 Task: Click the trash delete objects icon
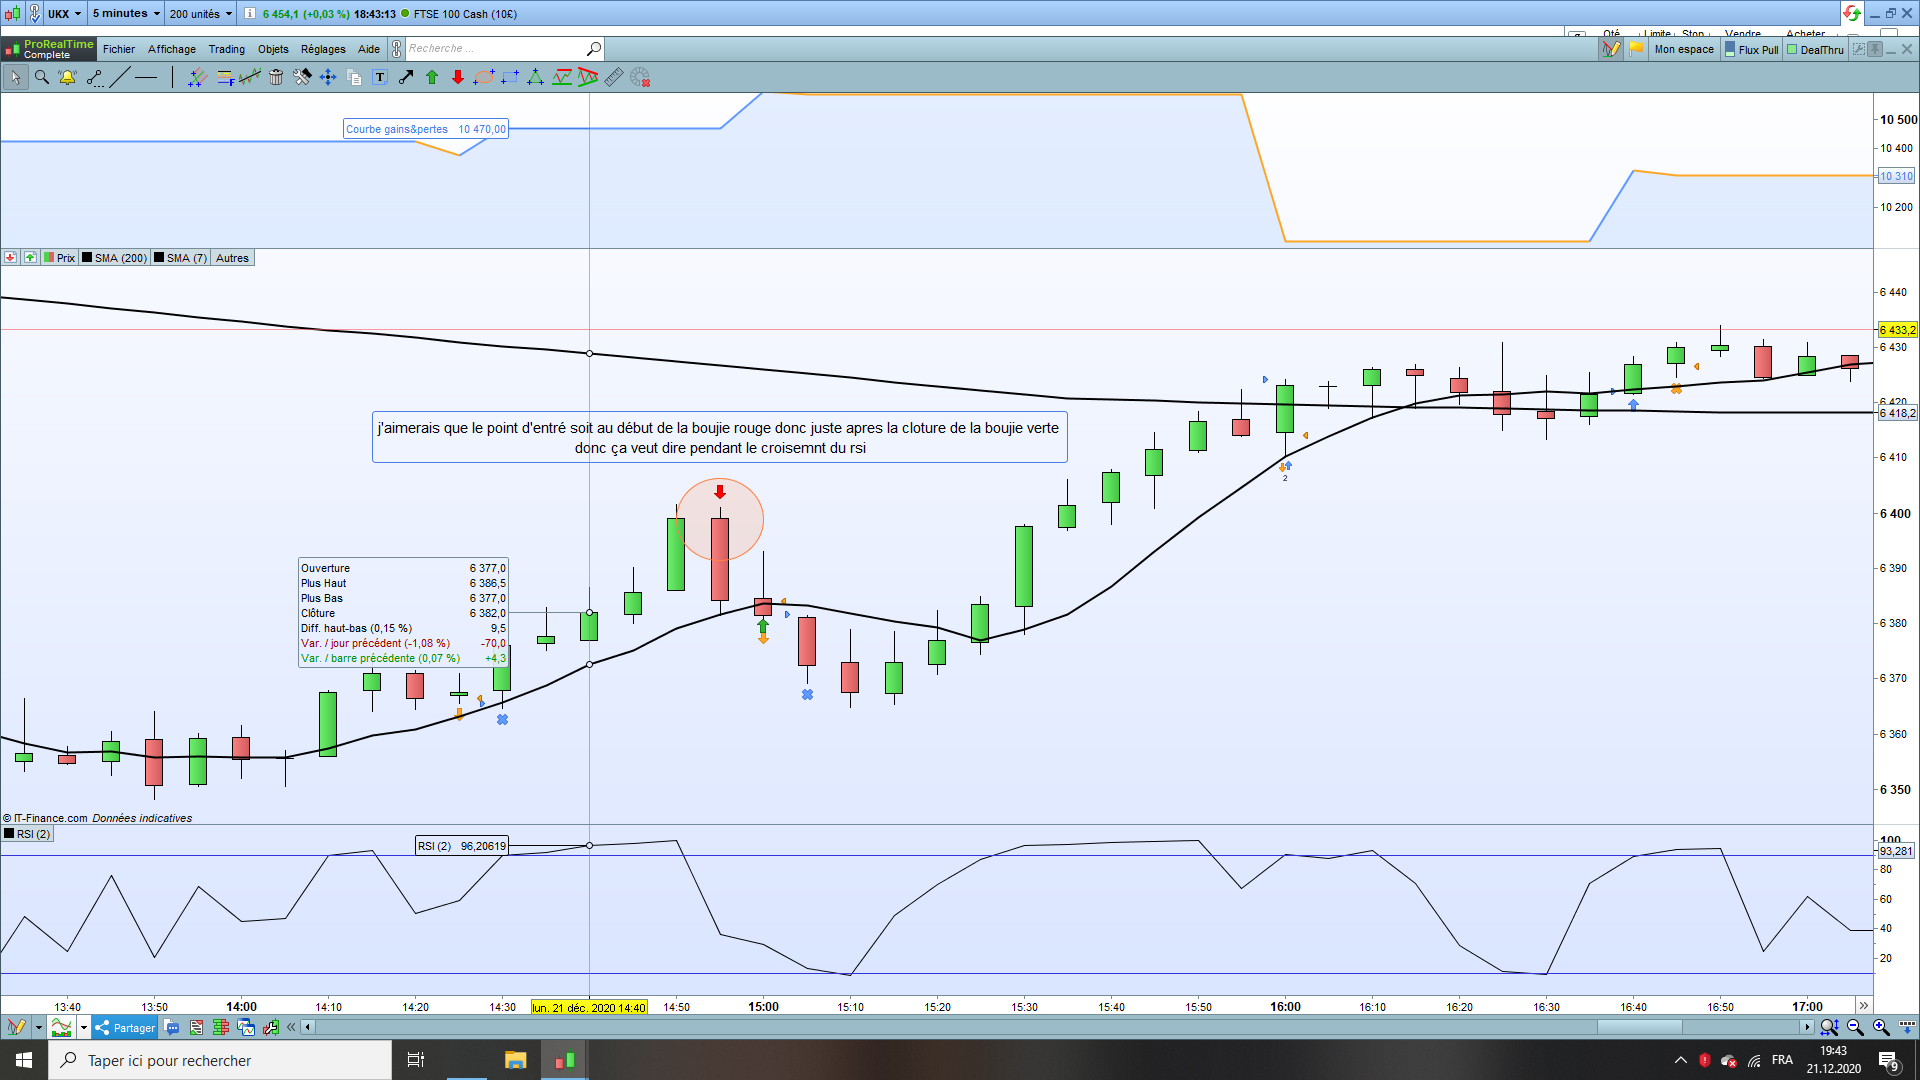[276, 77]
